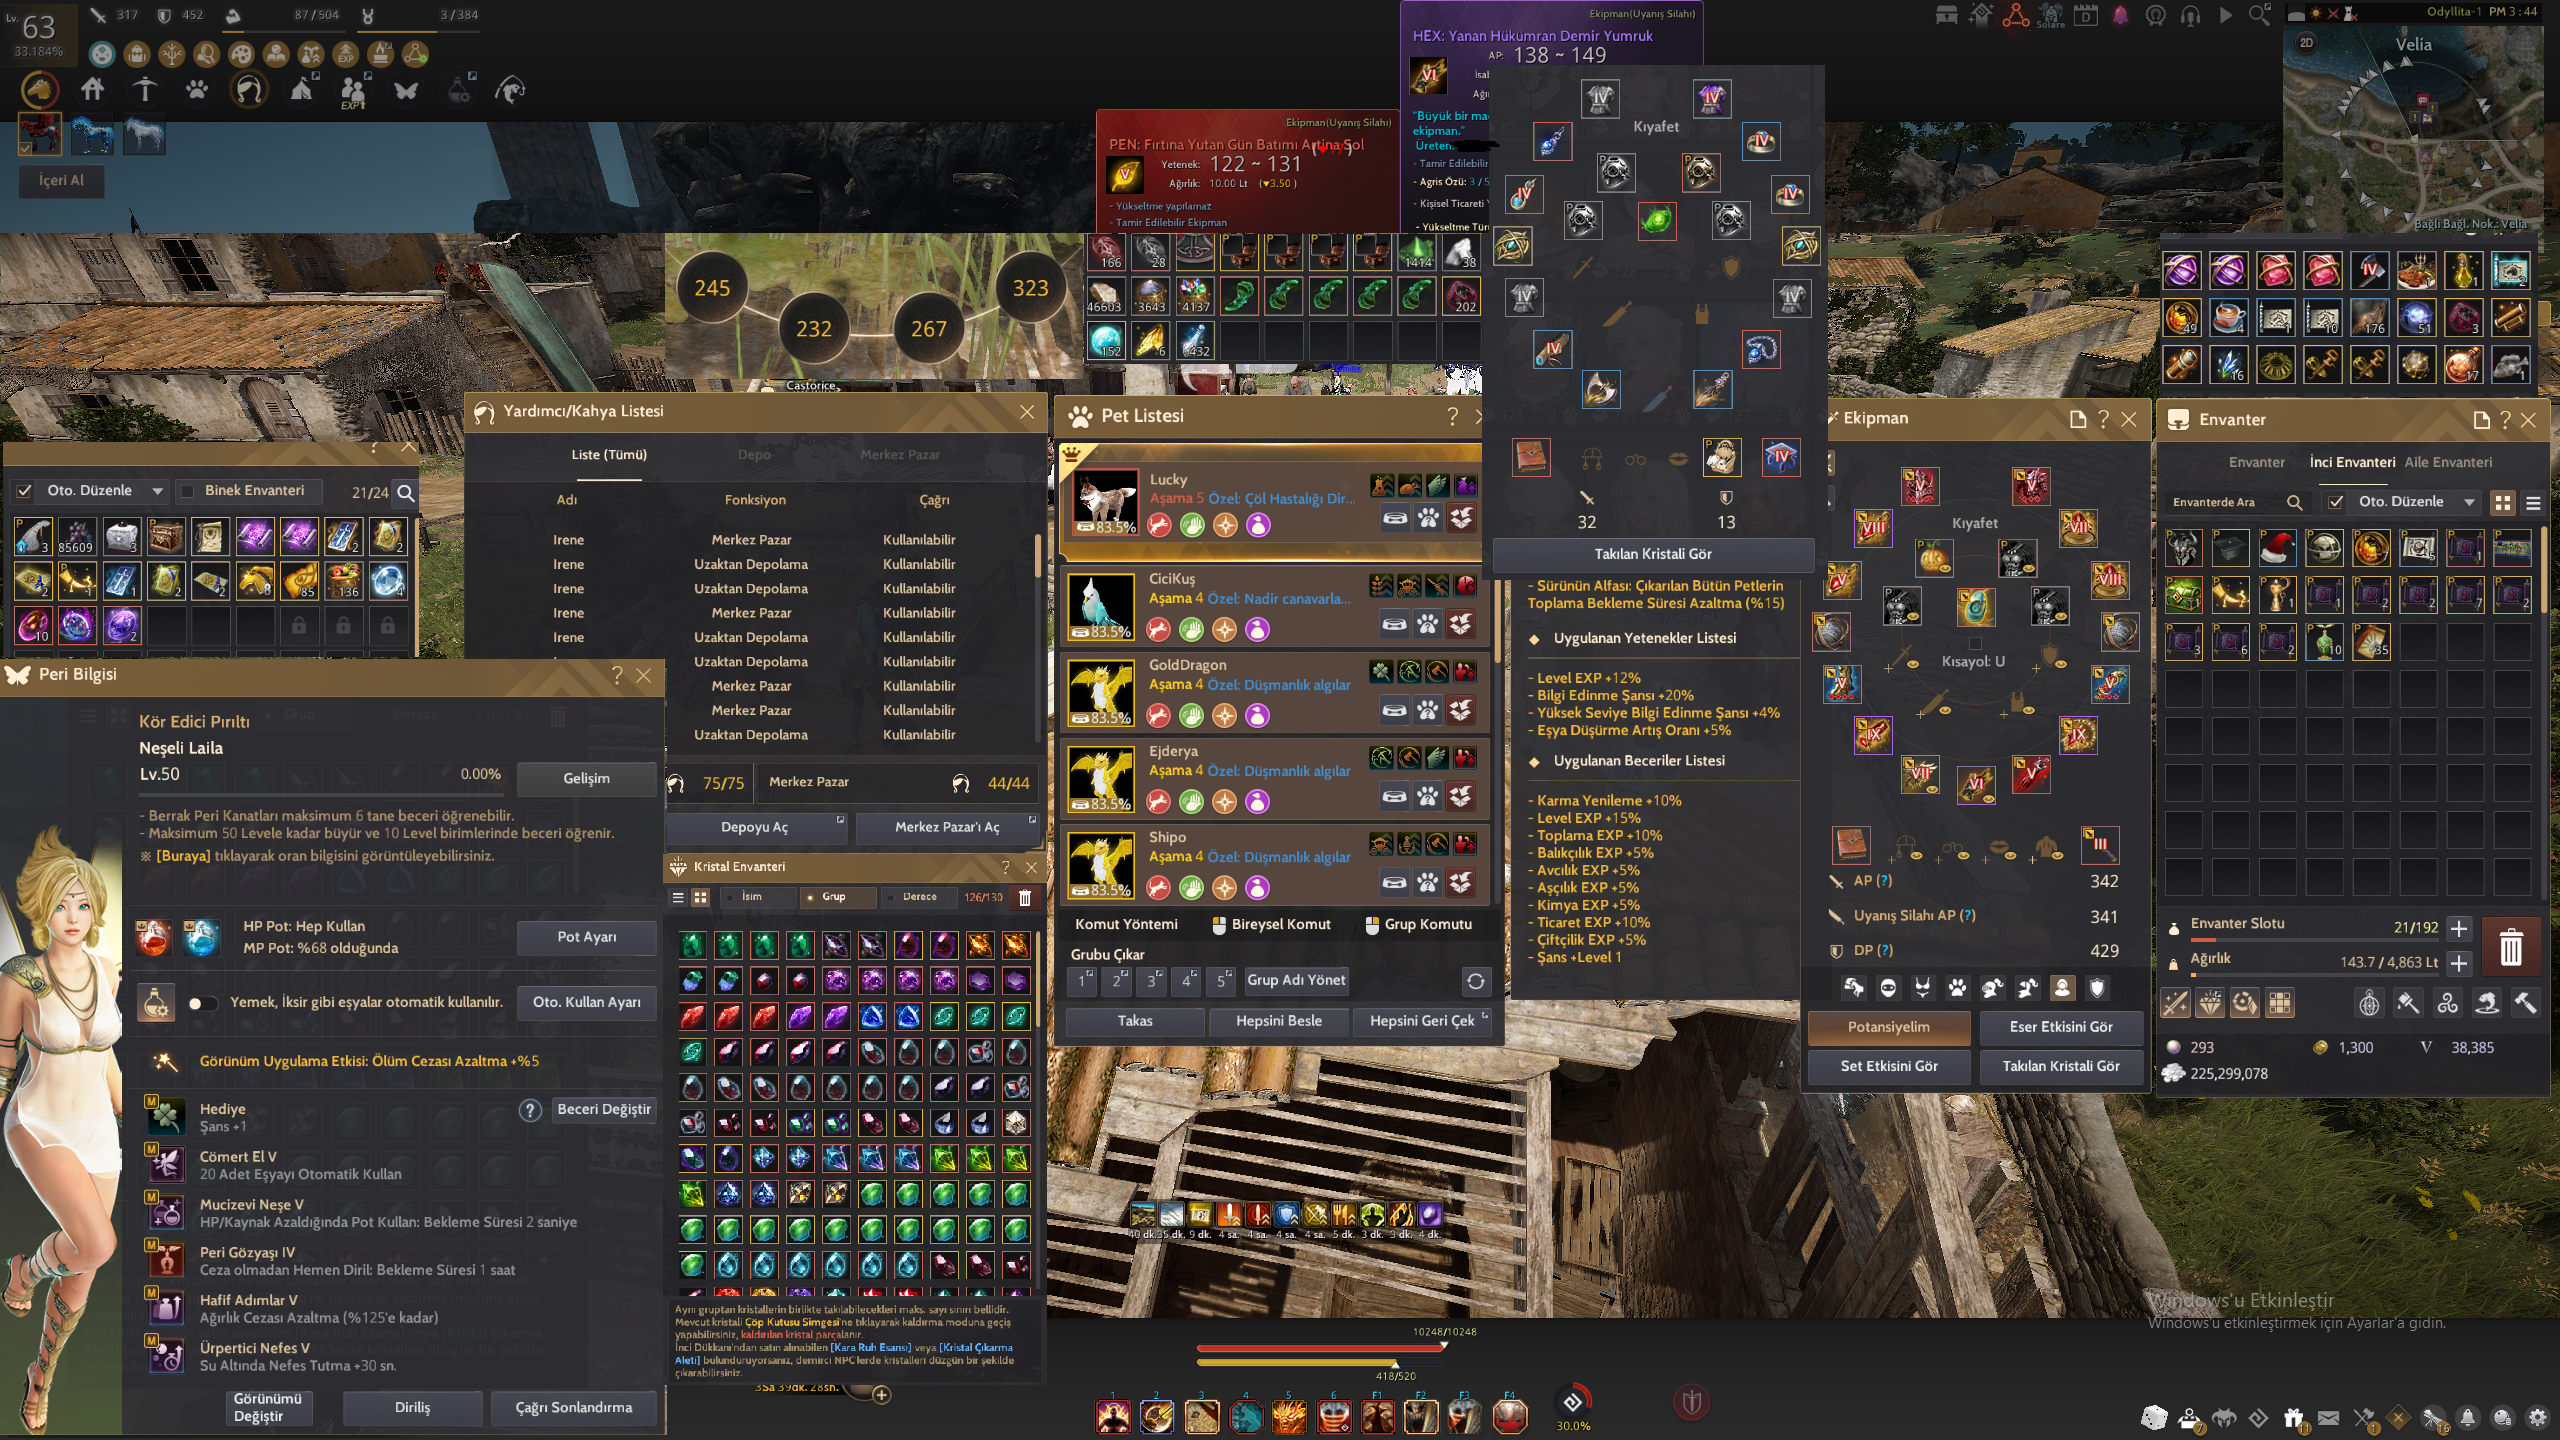Switch Kristal Envanteri to list view
The height and width of the screenshot is (1440, 2560).
pos(678,897)
